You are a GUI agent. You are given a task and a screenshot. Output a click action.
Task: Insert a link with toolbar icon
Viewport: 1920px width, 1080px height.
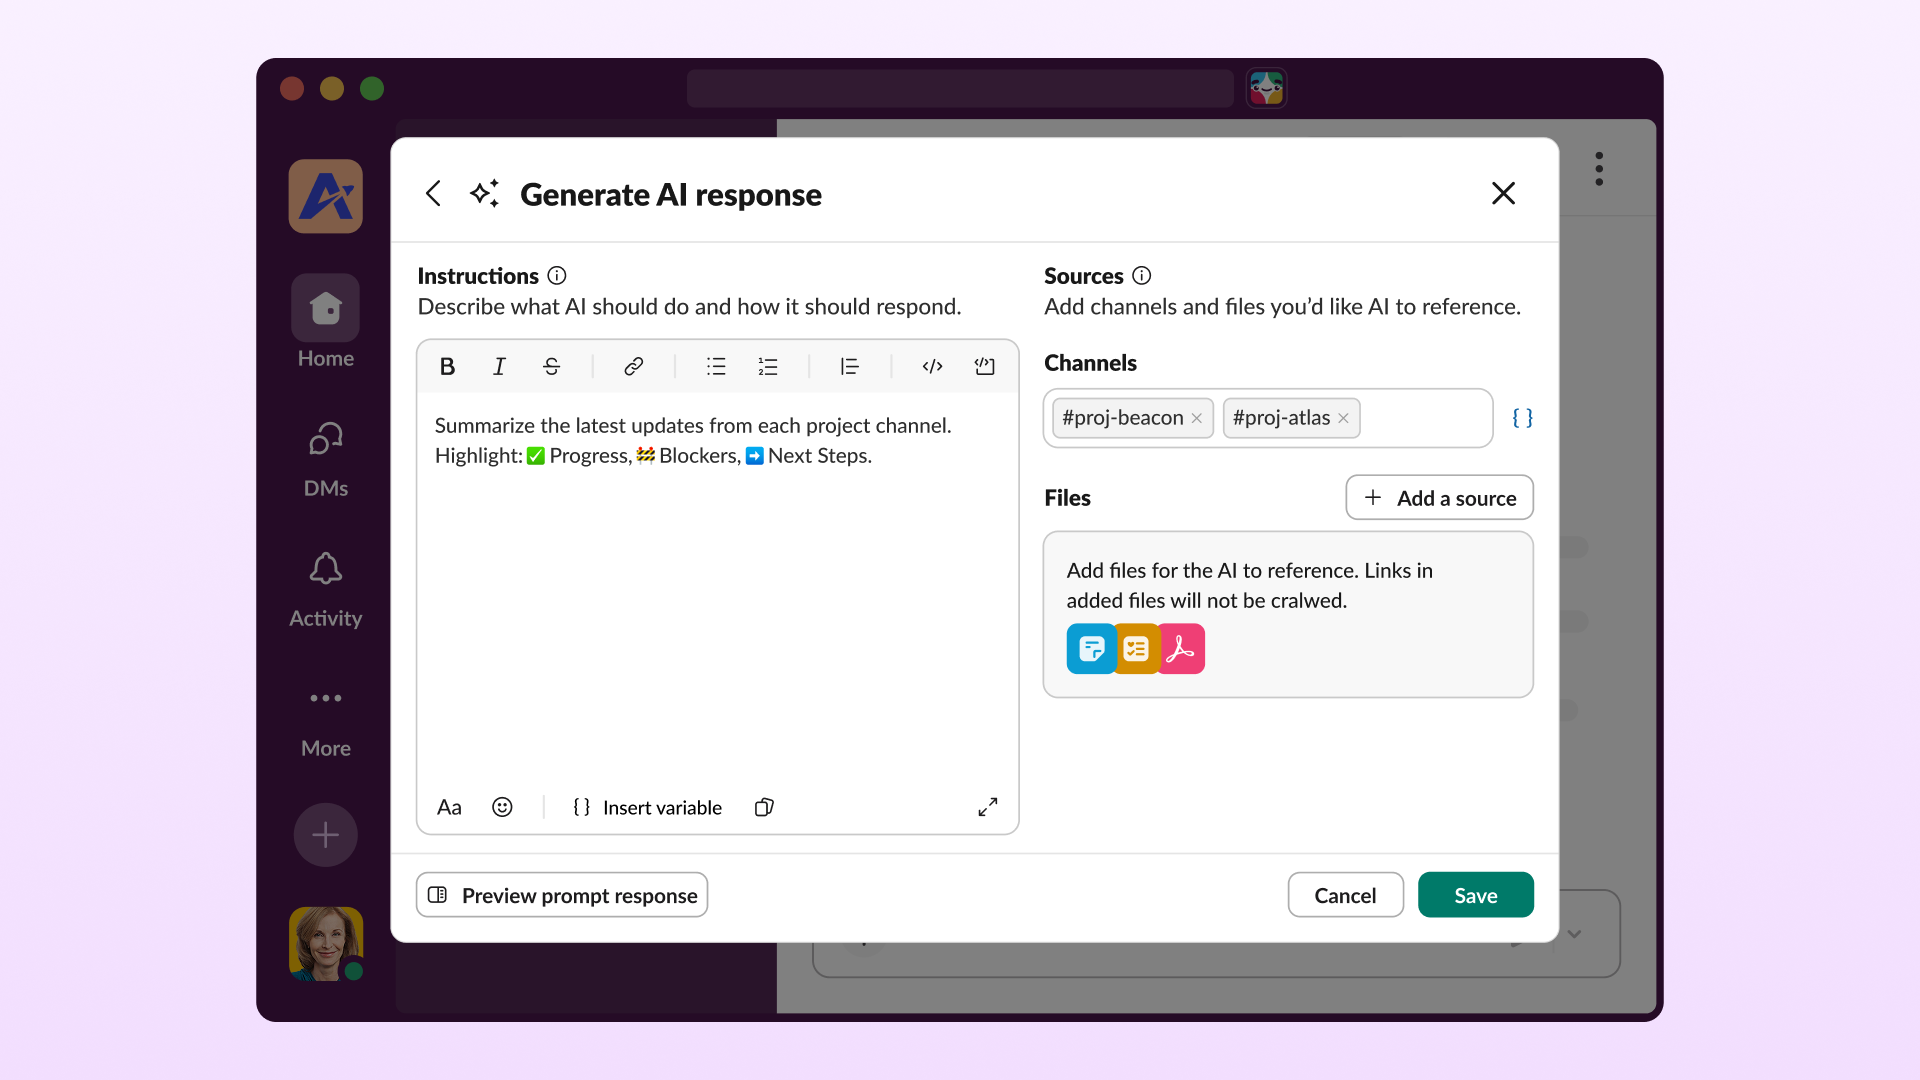(x=633, y=367)
